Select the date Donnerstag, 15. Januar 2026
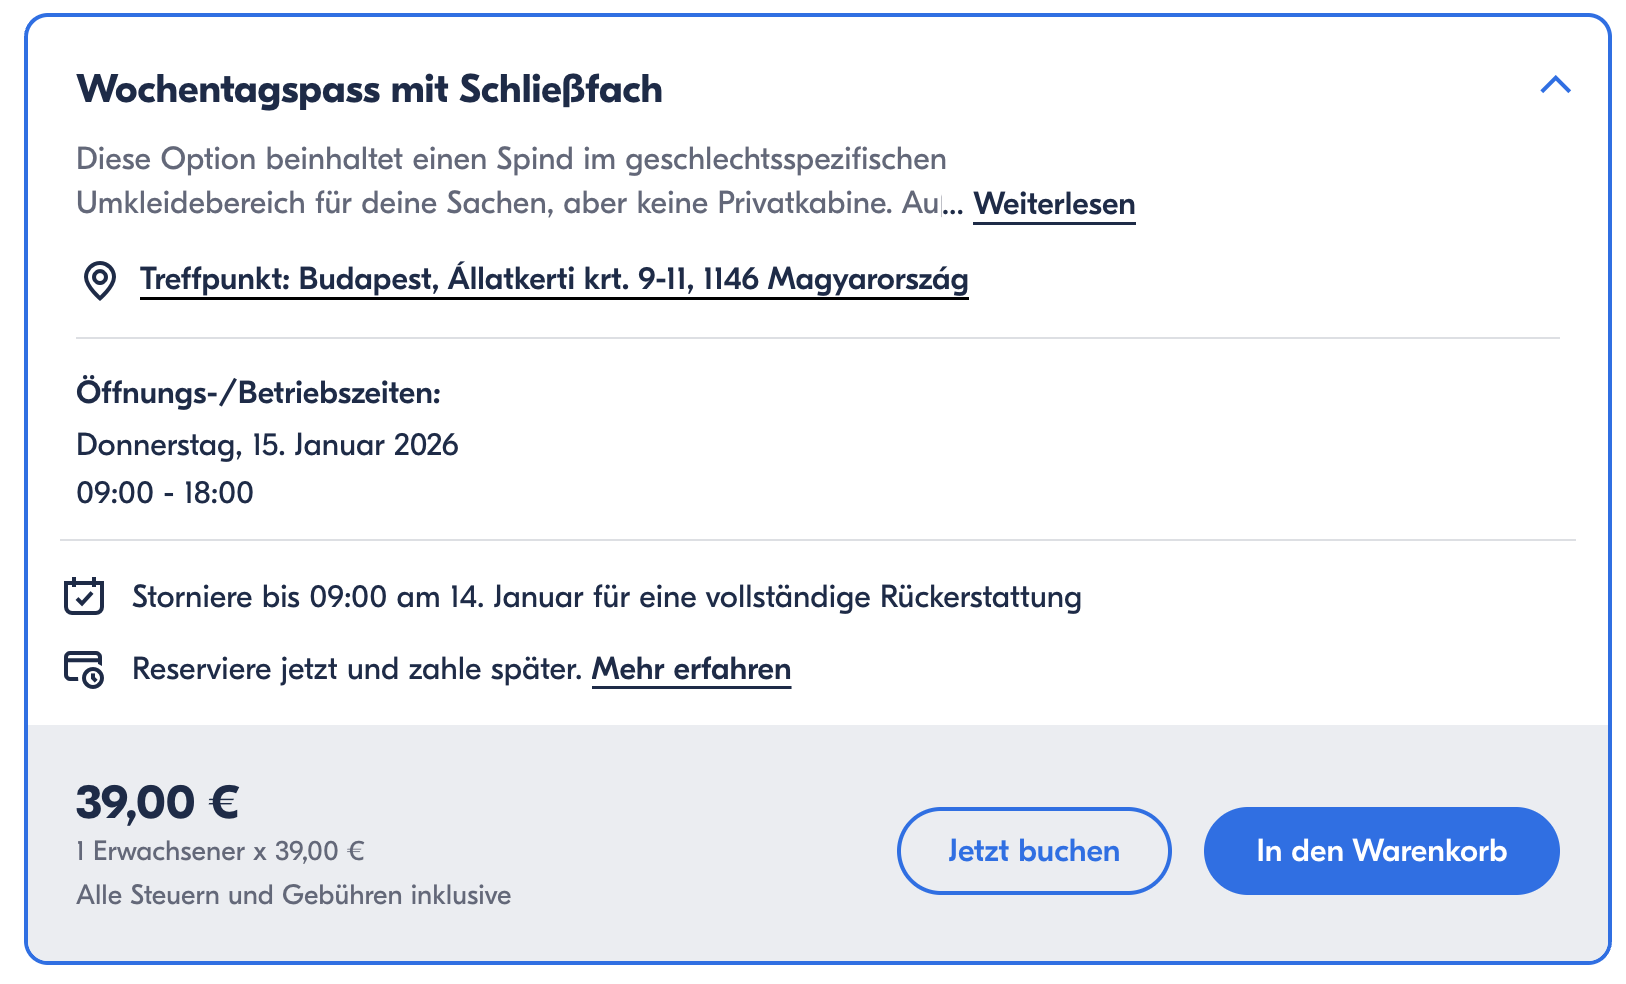Screen dimensions: 1626x984 pyautogui.click(x=267, y=445)
